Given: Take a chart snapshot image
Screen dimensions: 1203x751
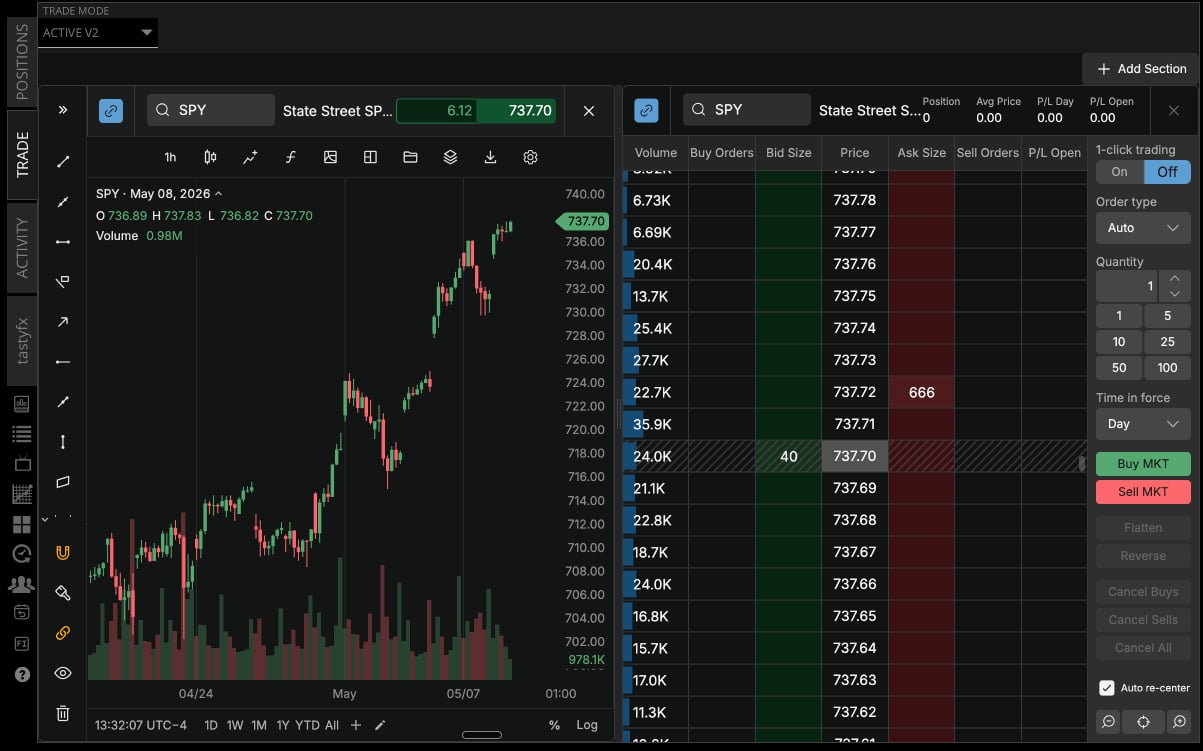Looking at the screenshot, I should (330, 157).
